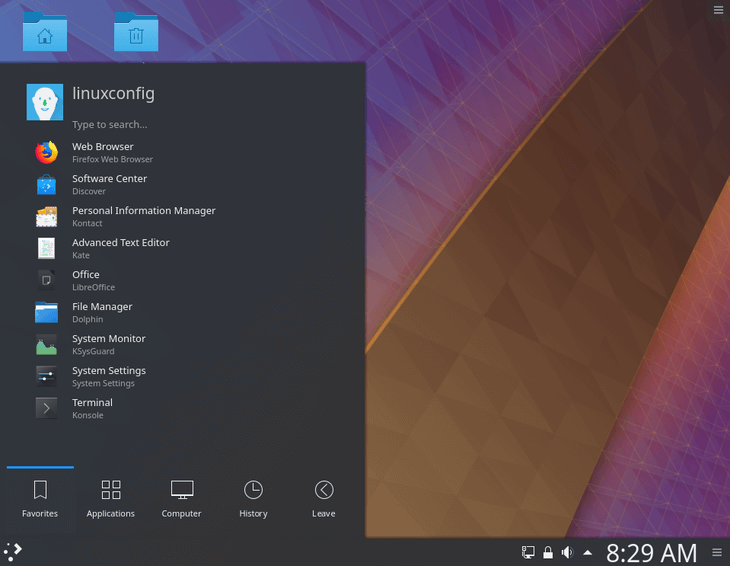
Task: Select 'Advanced Text Editor' label
Action: click(x=121, y=243)
